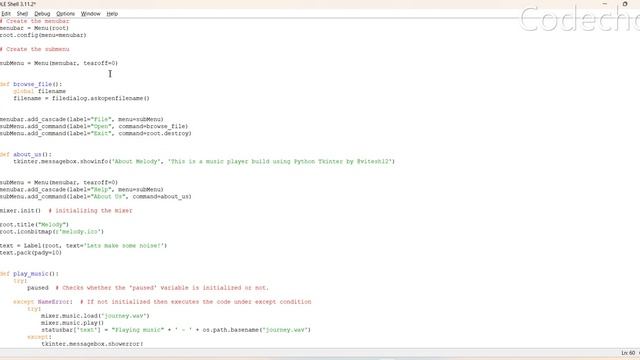640x360 pixels.
Task: Click the comment '# Create the submenu'
Action: click(34, 49)
